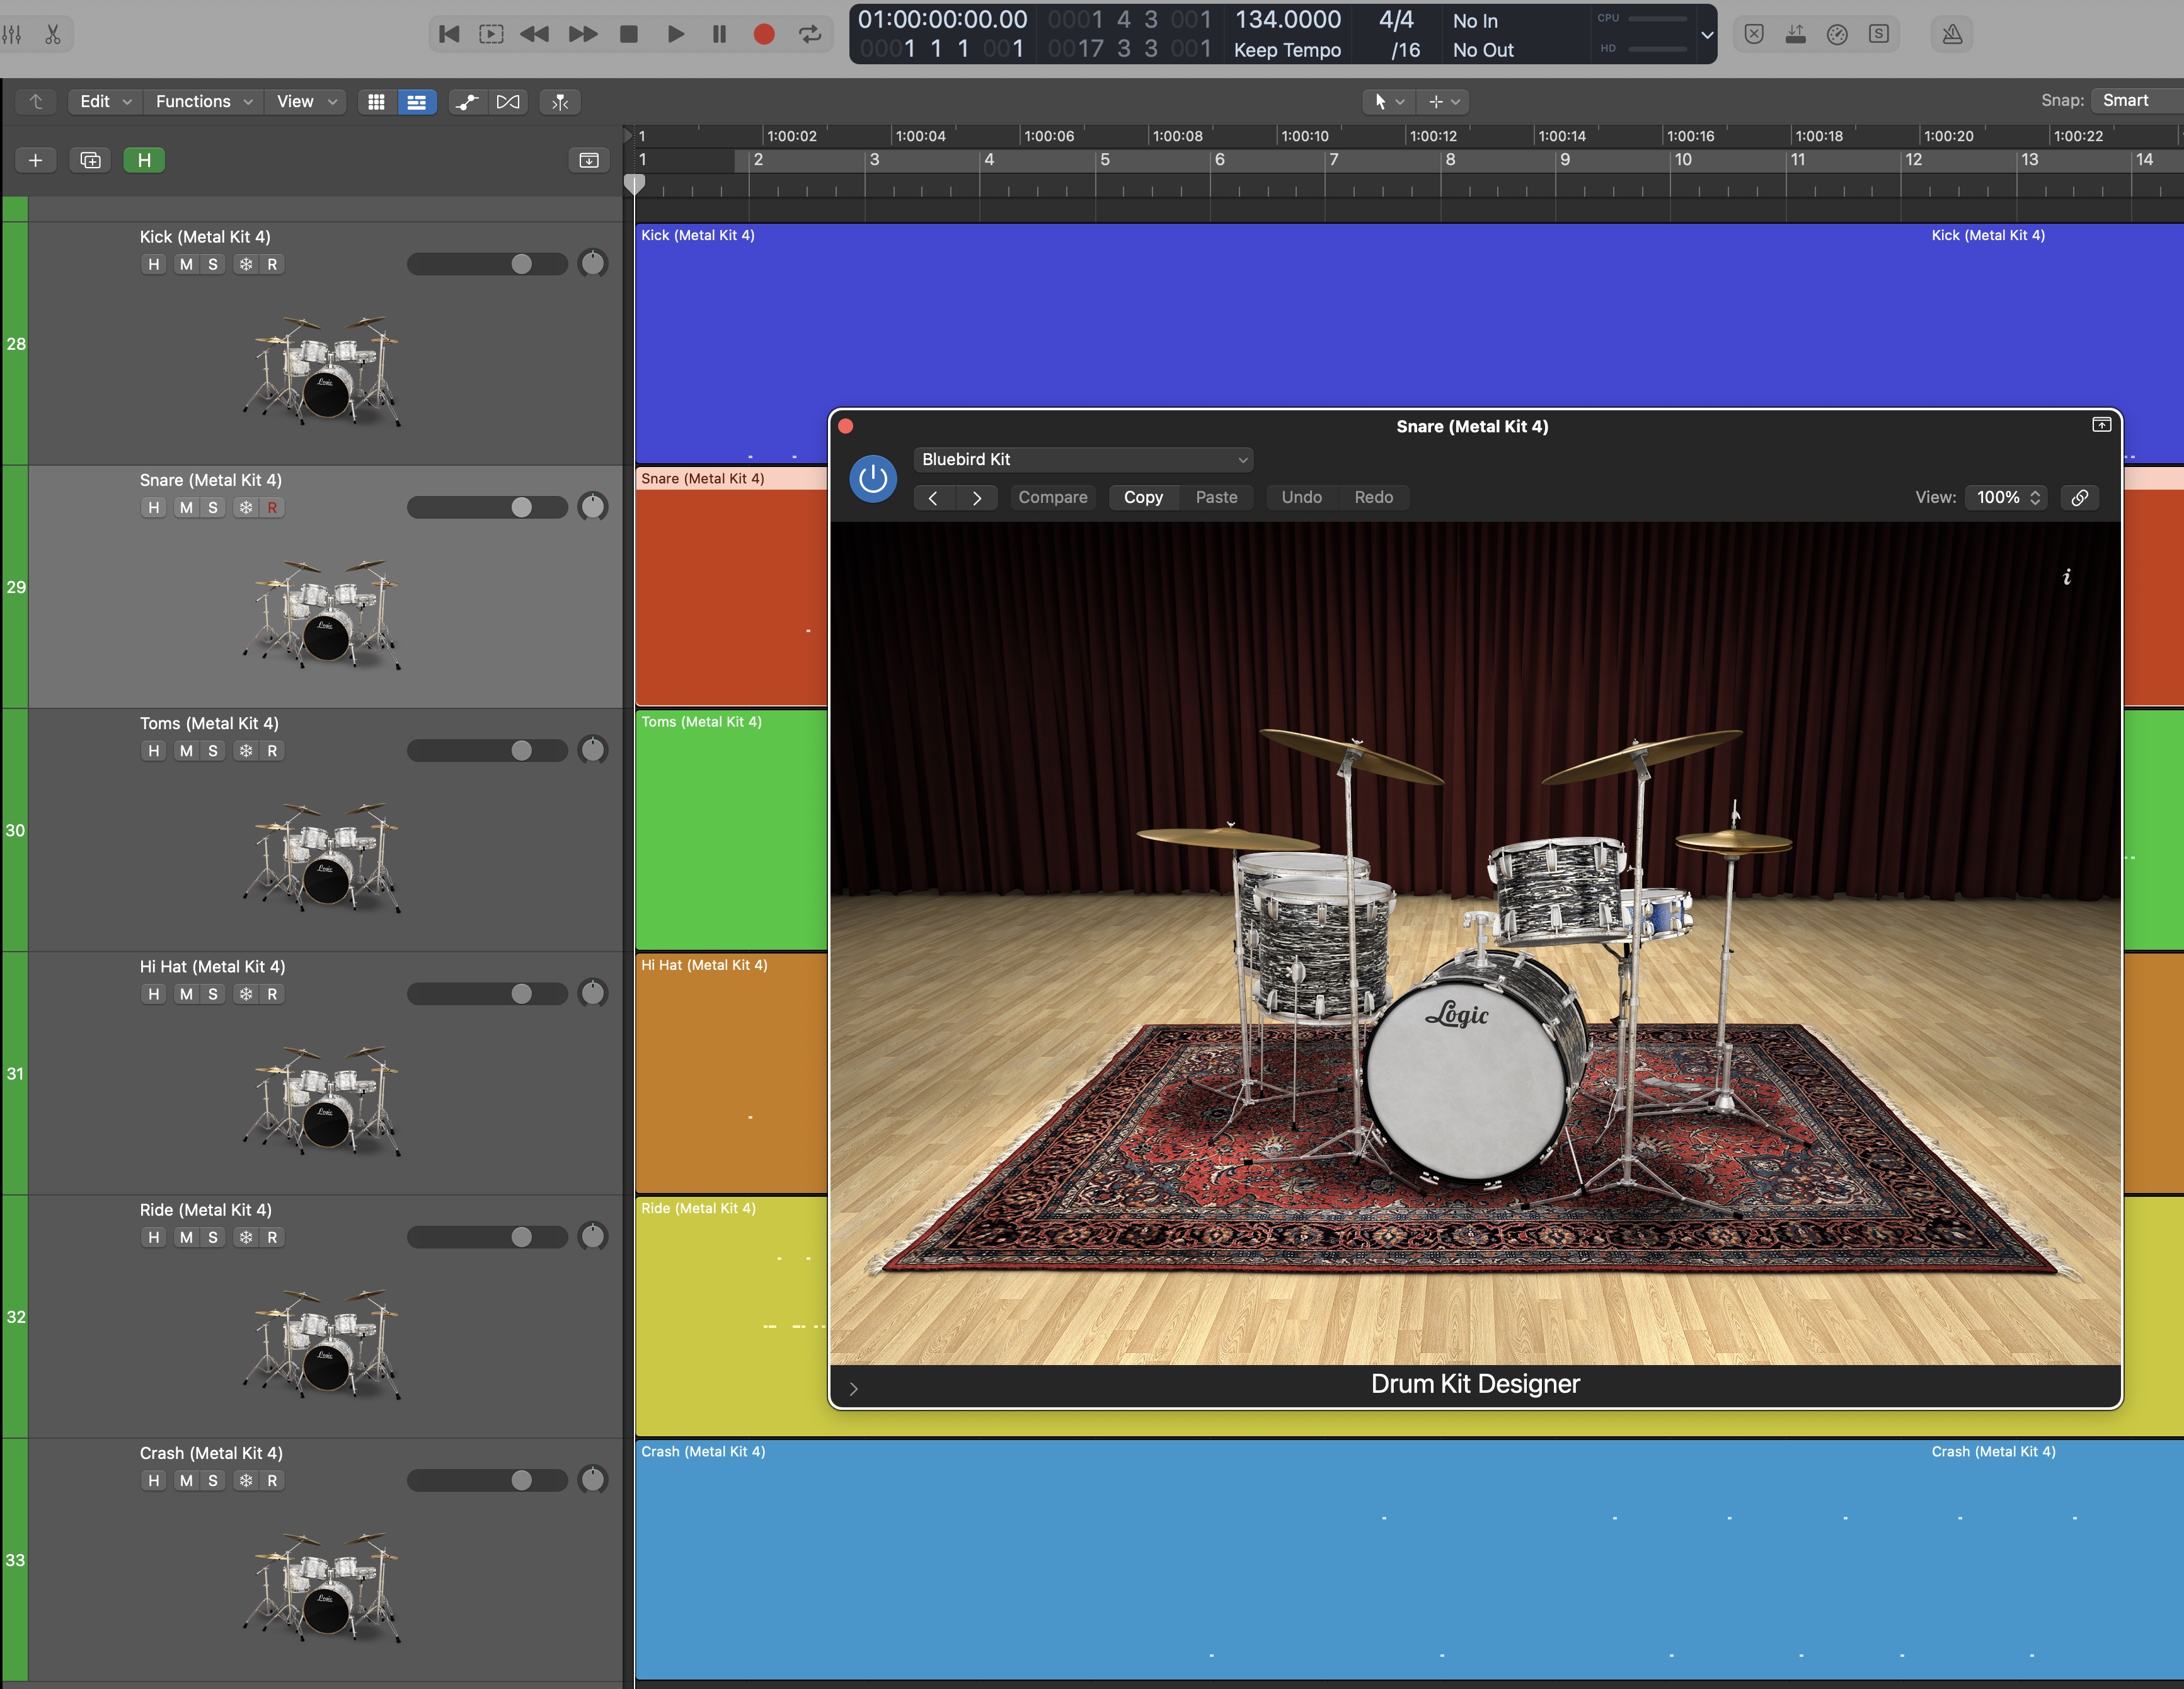
Task: Click the plugin link chain icon
Action: coord(2079,497)
